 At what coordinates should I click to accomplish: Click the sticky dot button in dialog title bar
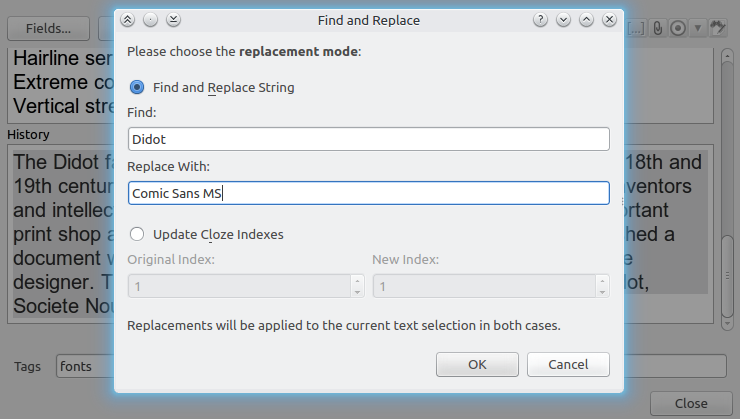pyautogui.click(x=150, y=20)
